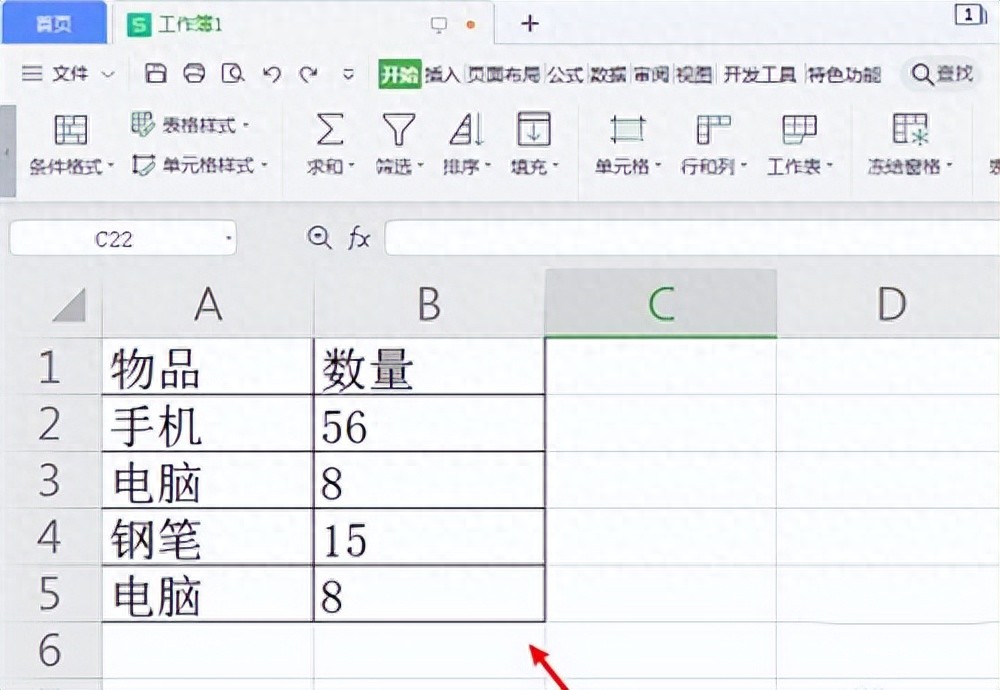Expand the 求和 label dropdown arrow
This screenshot has height=690, width=1000.
[x=351, y=166]
